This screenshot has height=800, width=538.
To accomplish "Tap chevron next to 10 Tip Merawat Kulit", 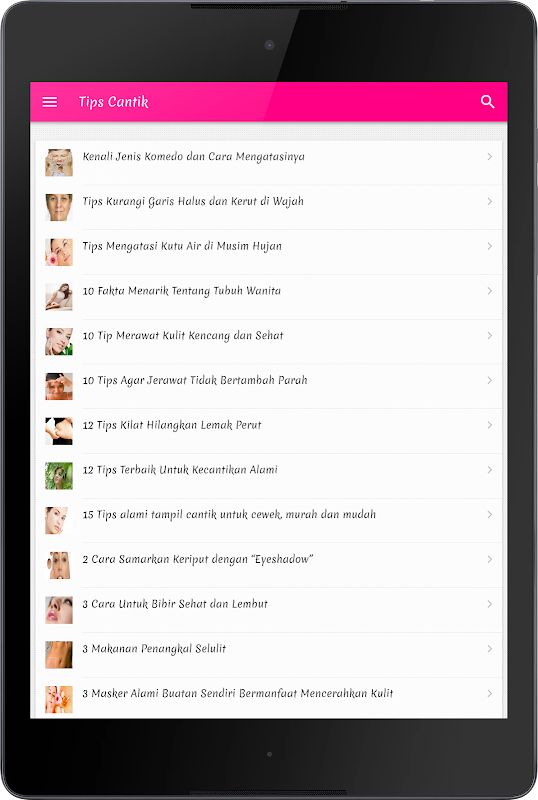I will click(490, 336).
